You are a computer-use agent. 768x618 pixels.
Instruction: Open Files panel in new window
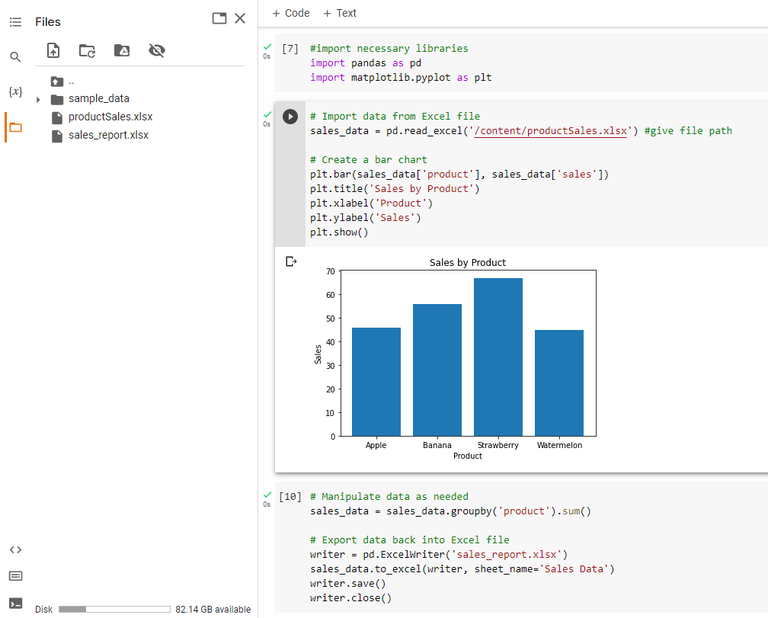coord(219,19)
